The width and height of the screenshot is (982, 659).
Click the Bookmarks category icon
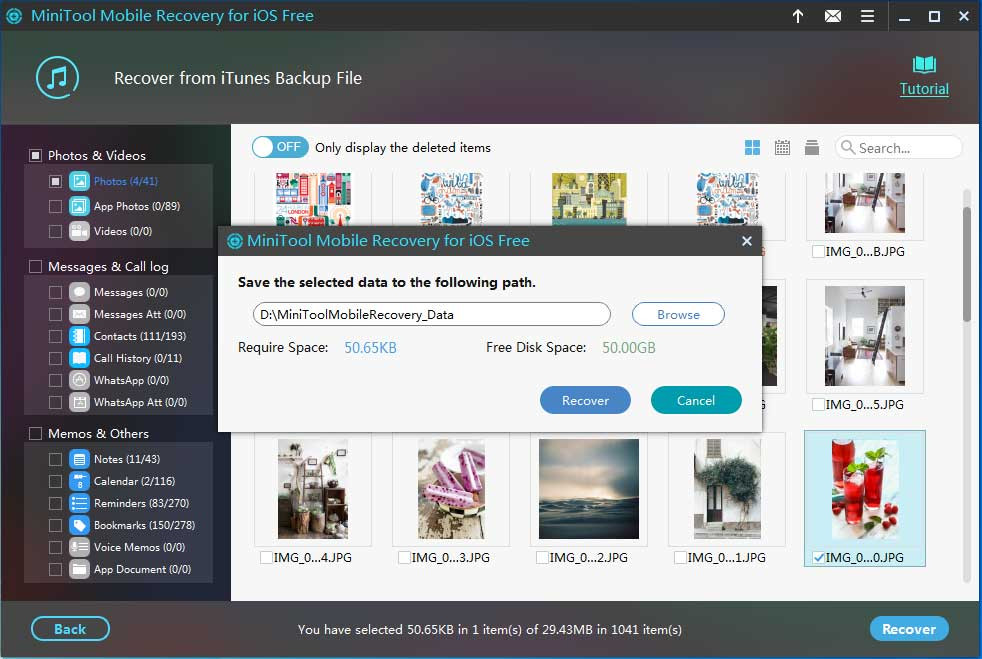pyautogui.click(x=79, y=525)
